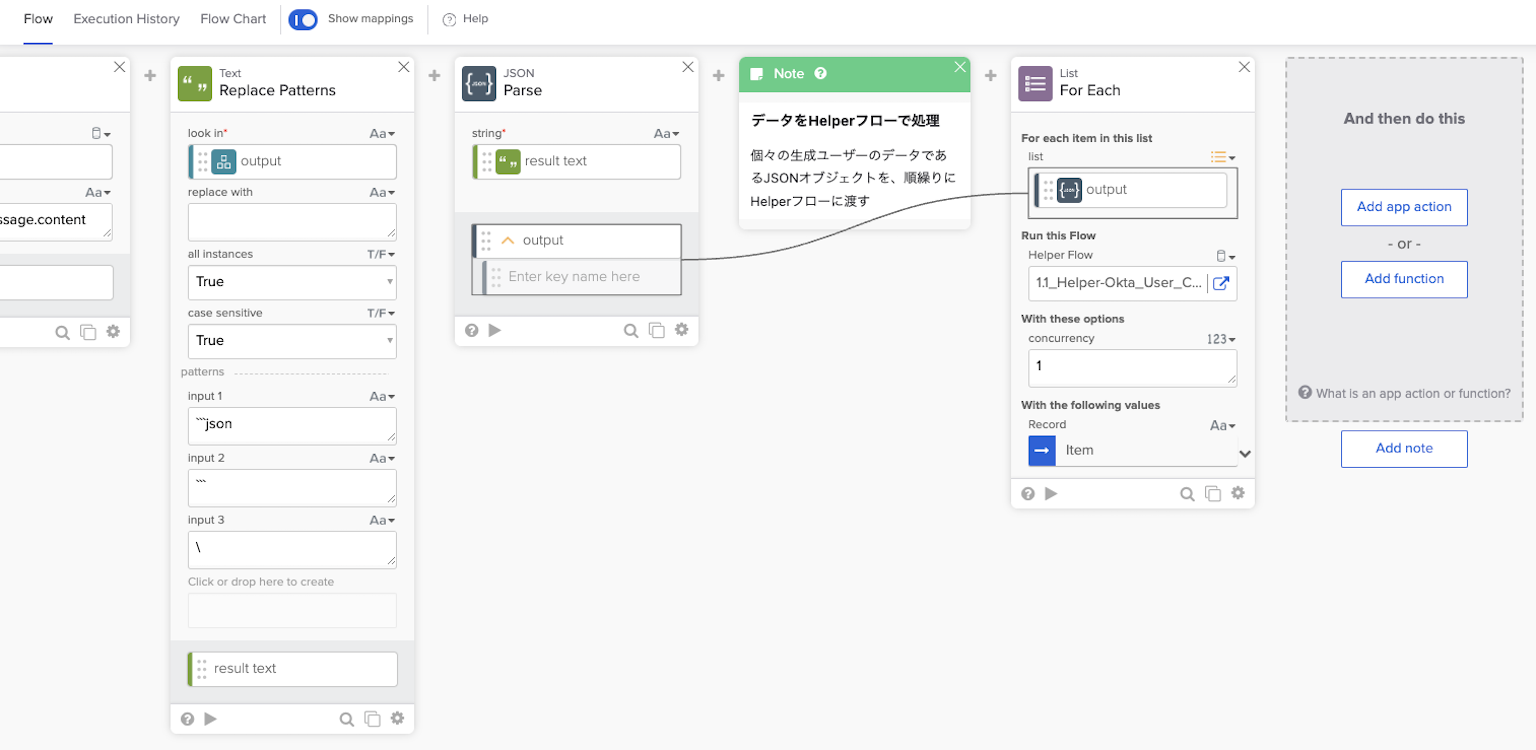Image resolution: width=1536 pixels, height=750 pixels.
Task: Click the help icon in Note header
Action: [820, 74]
